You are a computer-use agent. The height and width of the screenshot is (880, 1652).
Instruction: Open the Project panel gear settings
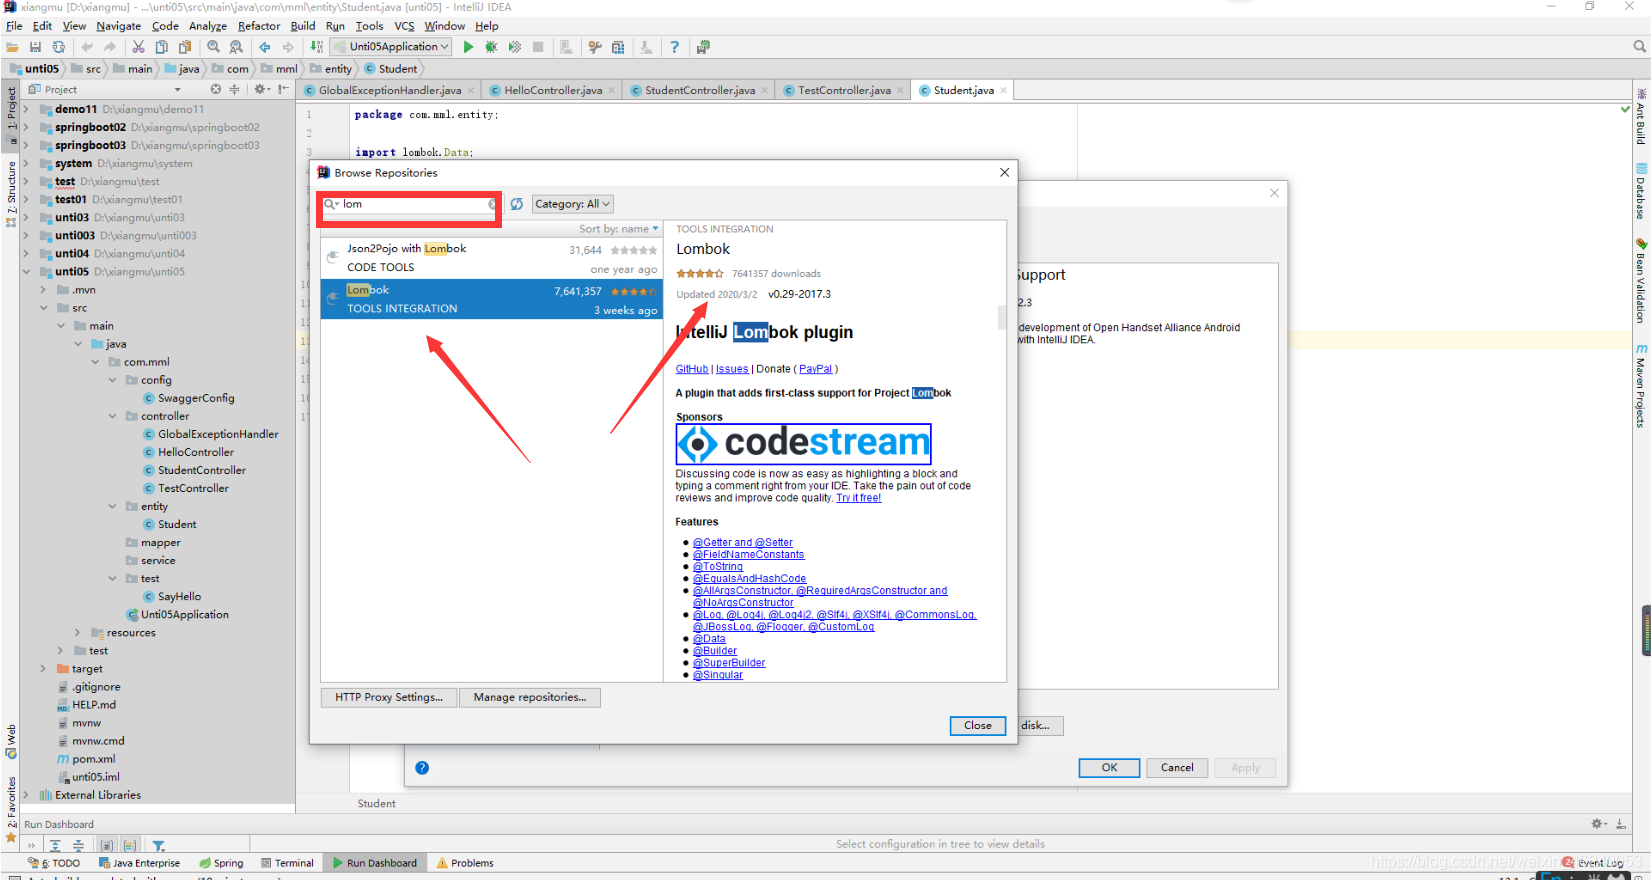[x=260, y=89]
